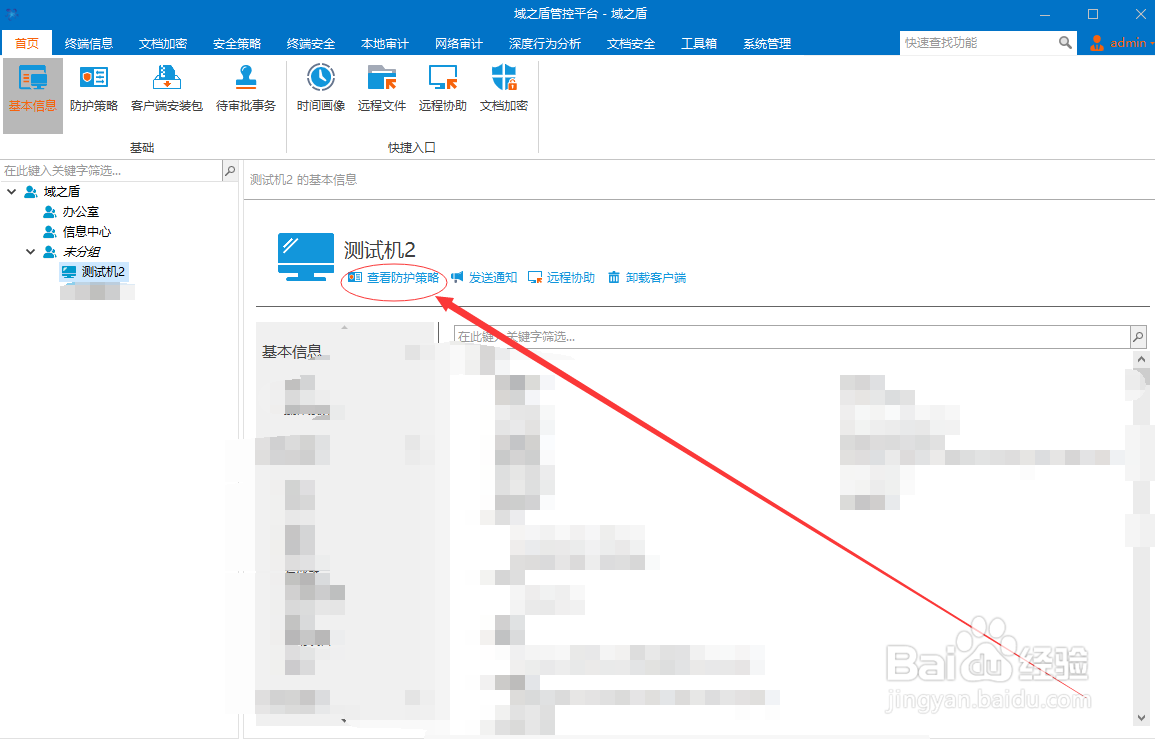Select the 域之盾 root node

(52, 192)
